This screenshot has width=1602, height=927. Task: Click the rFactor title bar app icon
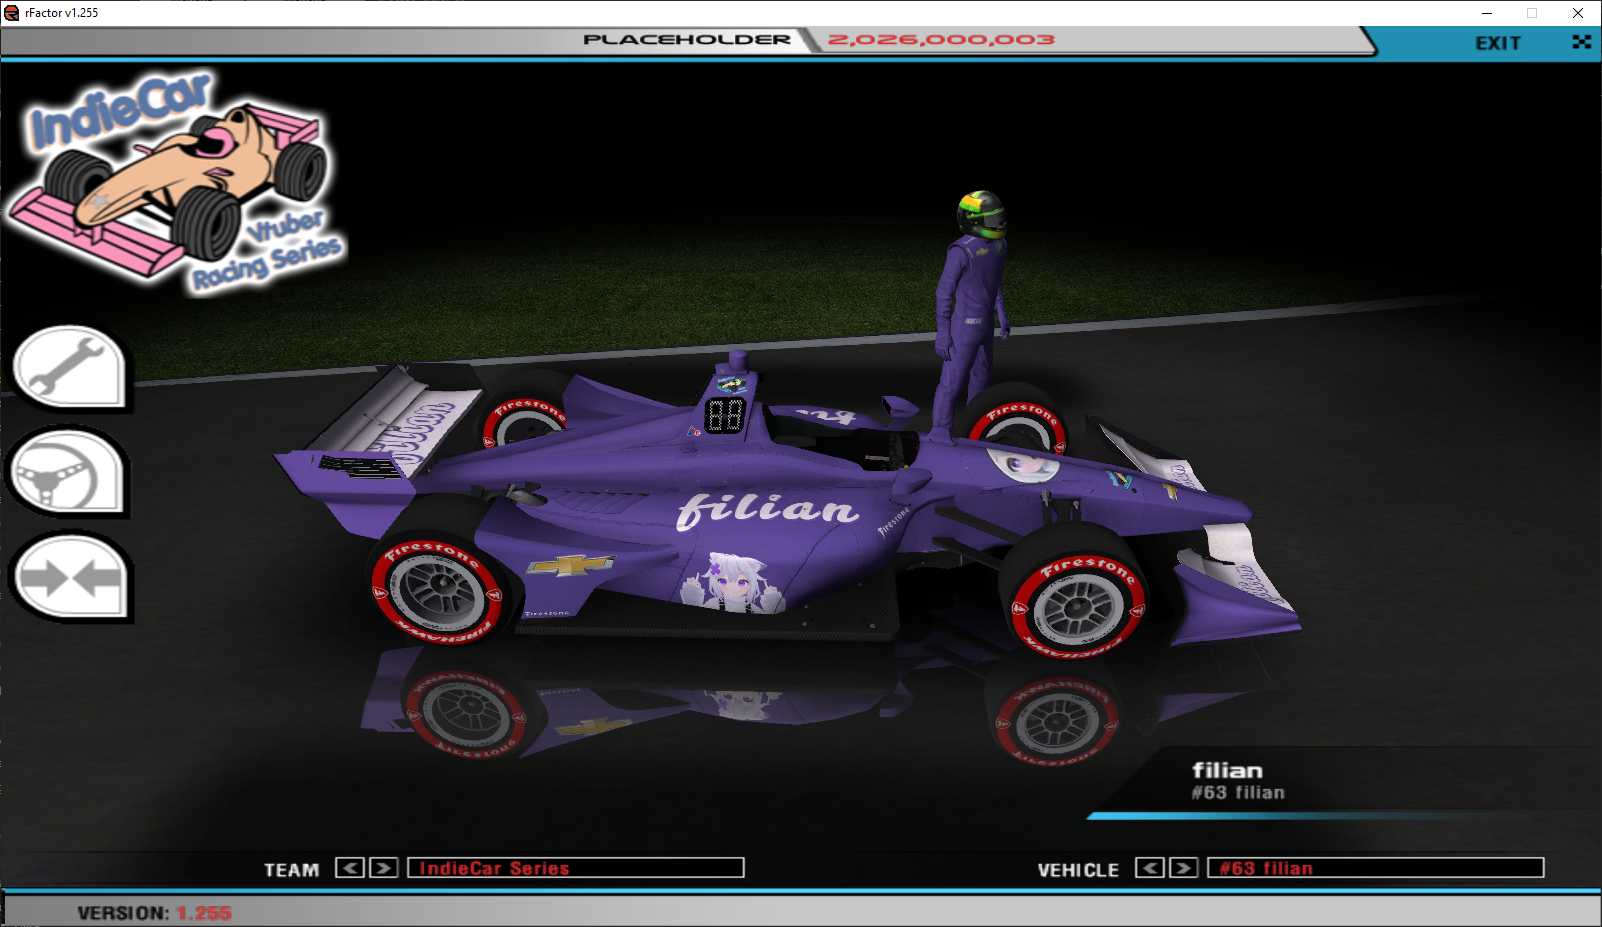[x=12, y=13]
